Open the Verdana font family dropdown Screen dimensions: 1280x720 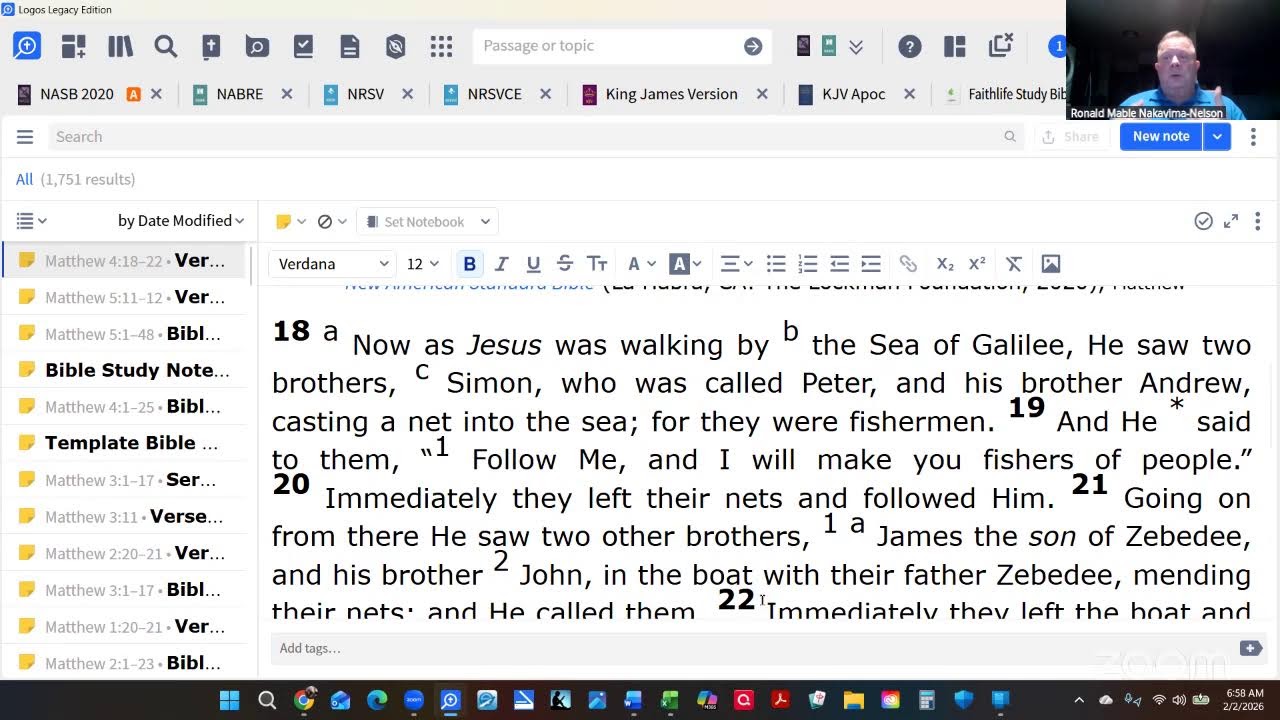(x=333, y=264)
